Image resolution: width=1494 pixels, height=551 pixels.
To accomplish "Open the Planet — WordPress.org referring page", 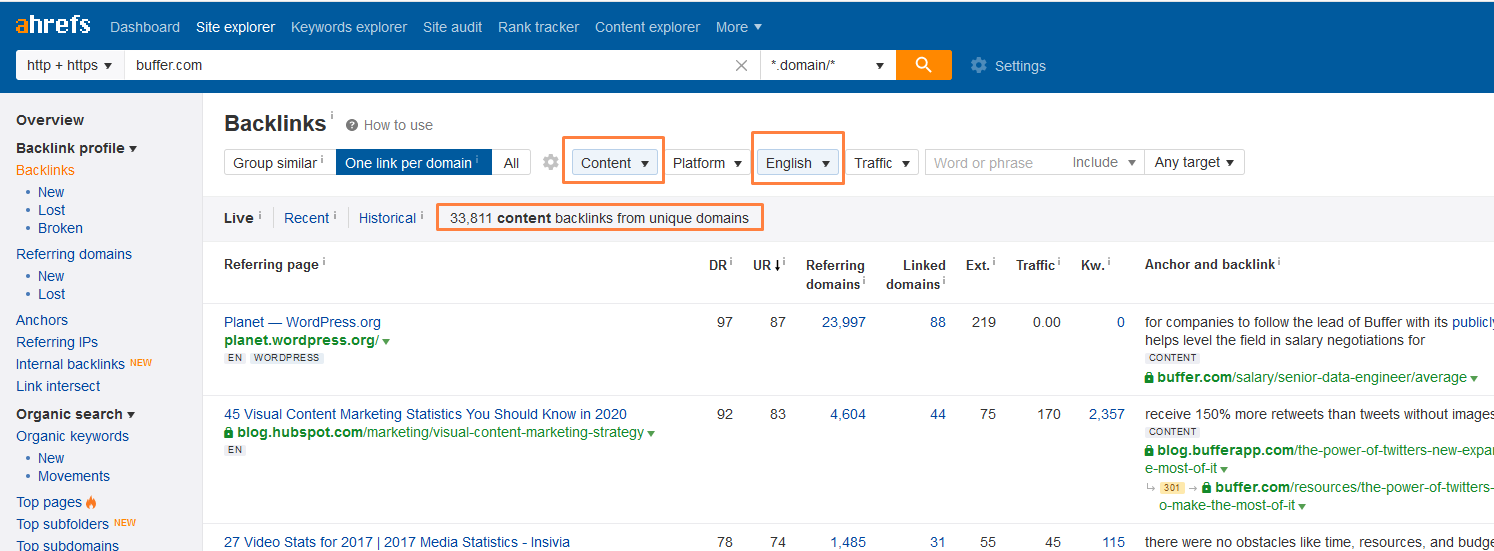I will (x=302, y=322).
